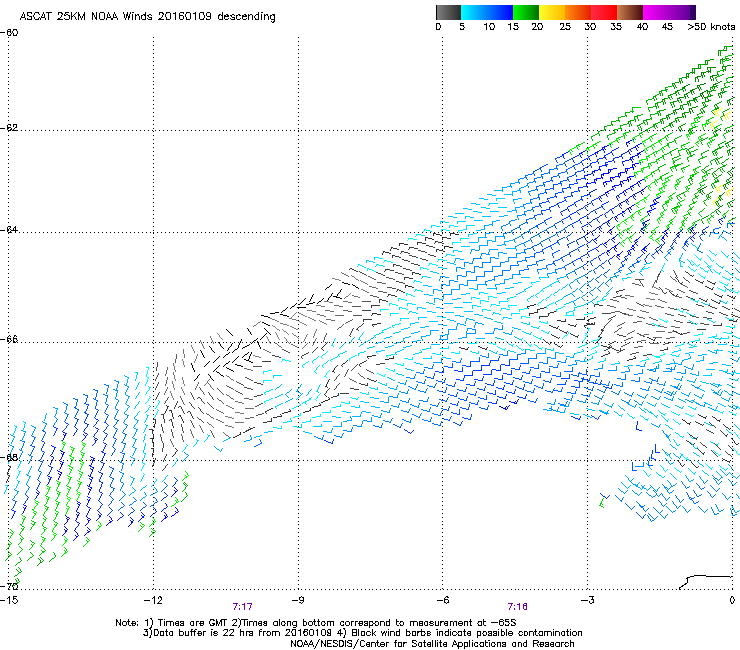The image size is (740, 650).
Task: Click the gray 0-5 knots legend segment
Action: pos(448,12)
